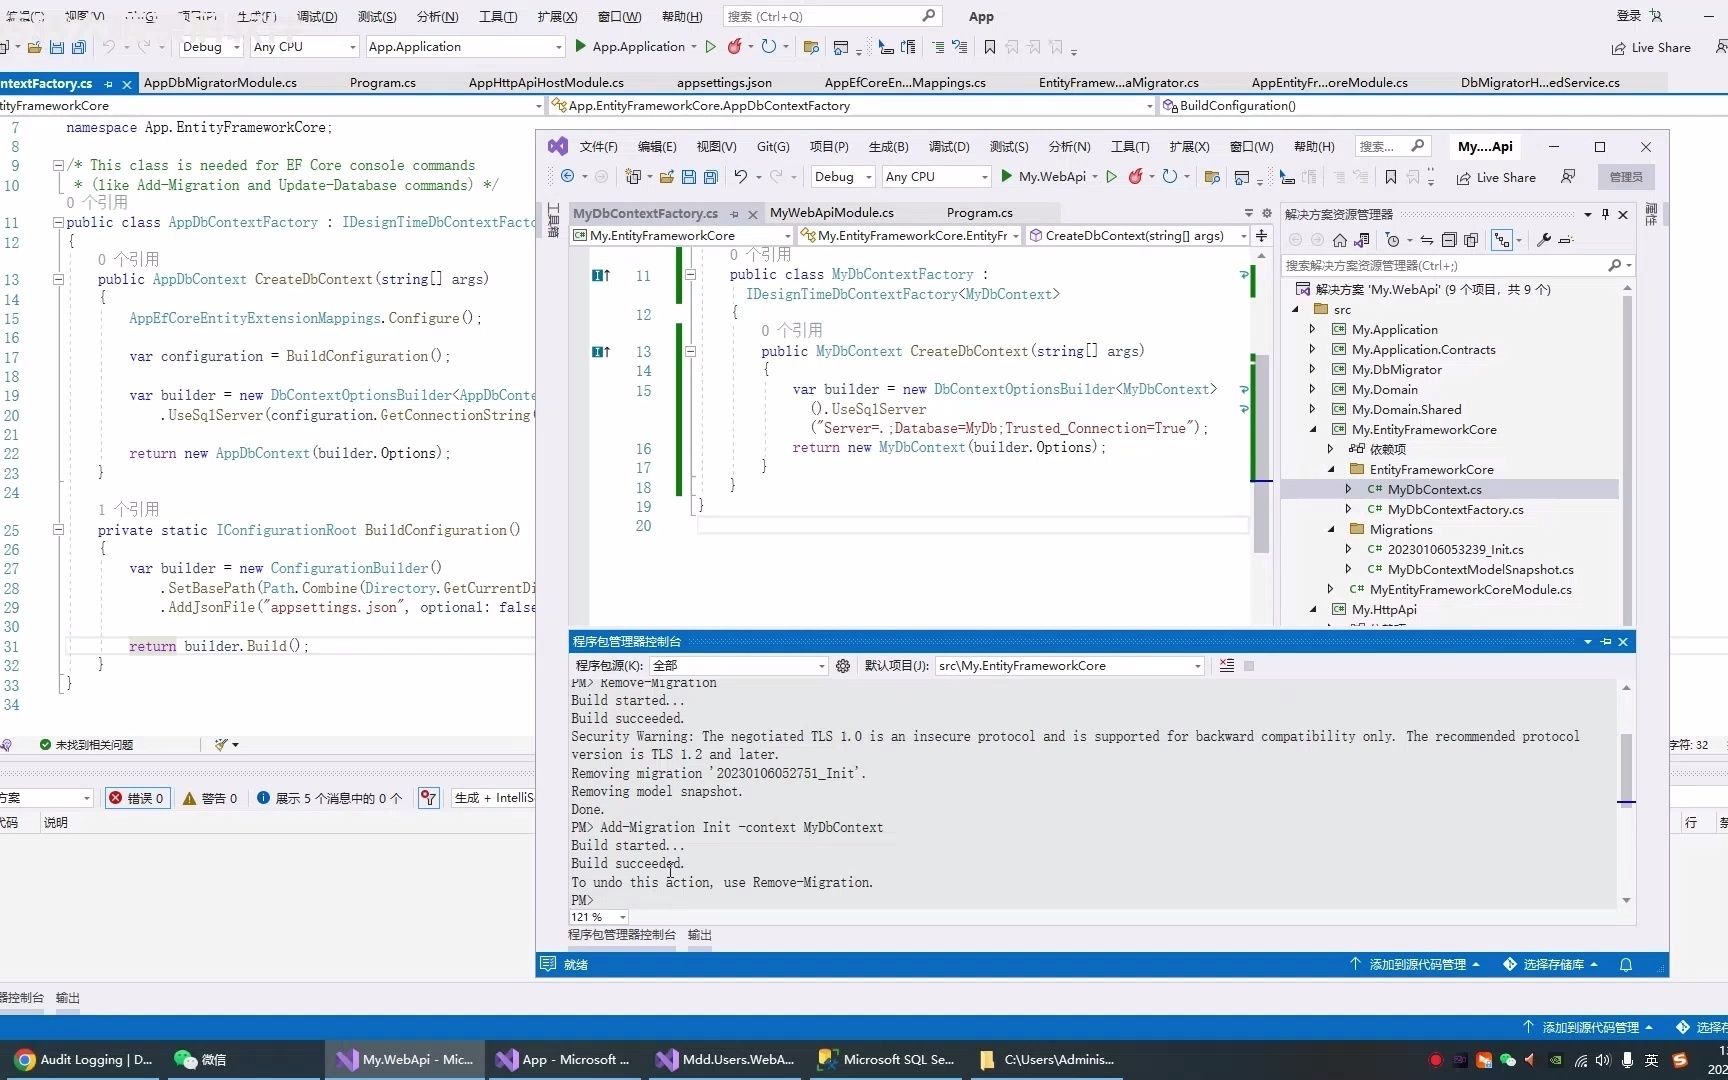This screenshot has height=1080, width=1728.
Task: Toggle the 错误 0 filter in the error list
Action: pos(137,798)
